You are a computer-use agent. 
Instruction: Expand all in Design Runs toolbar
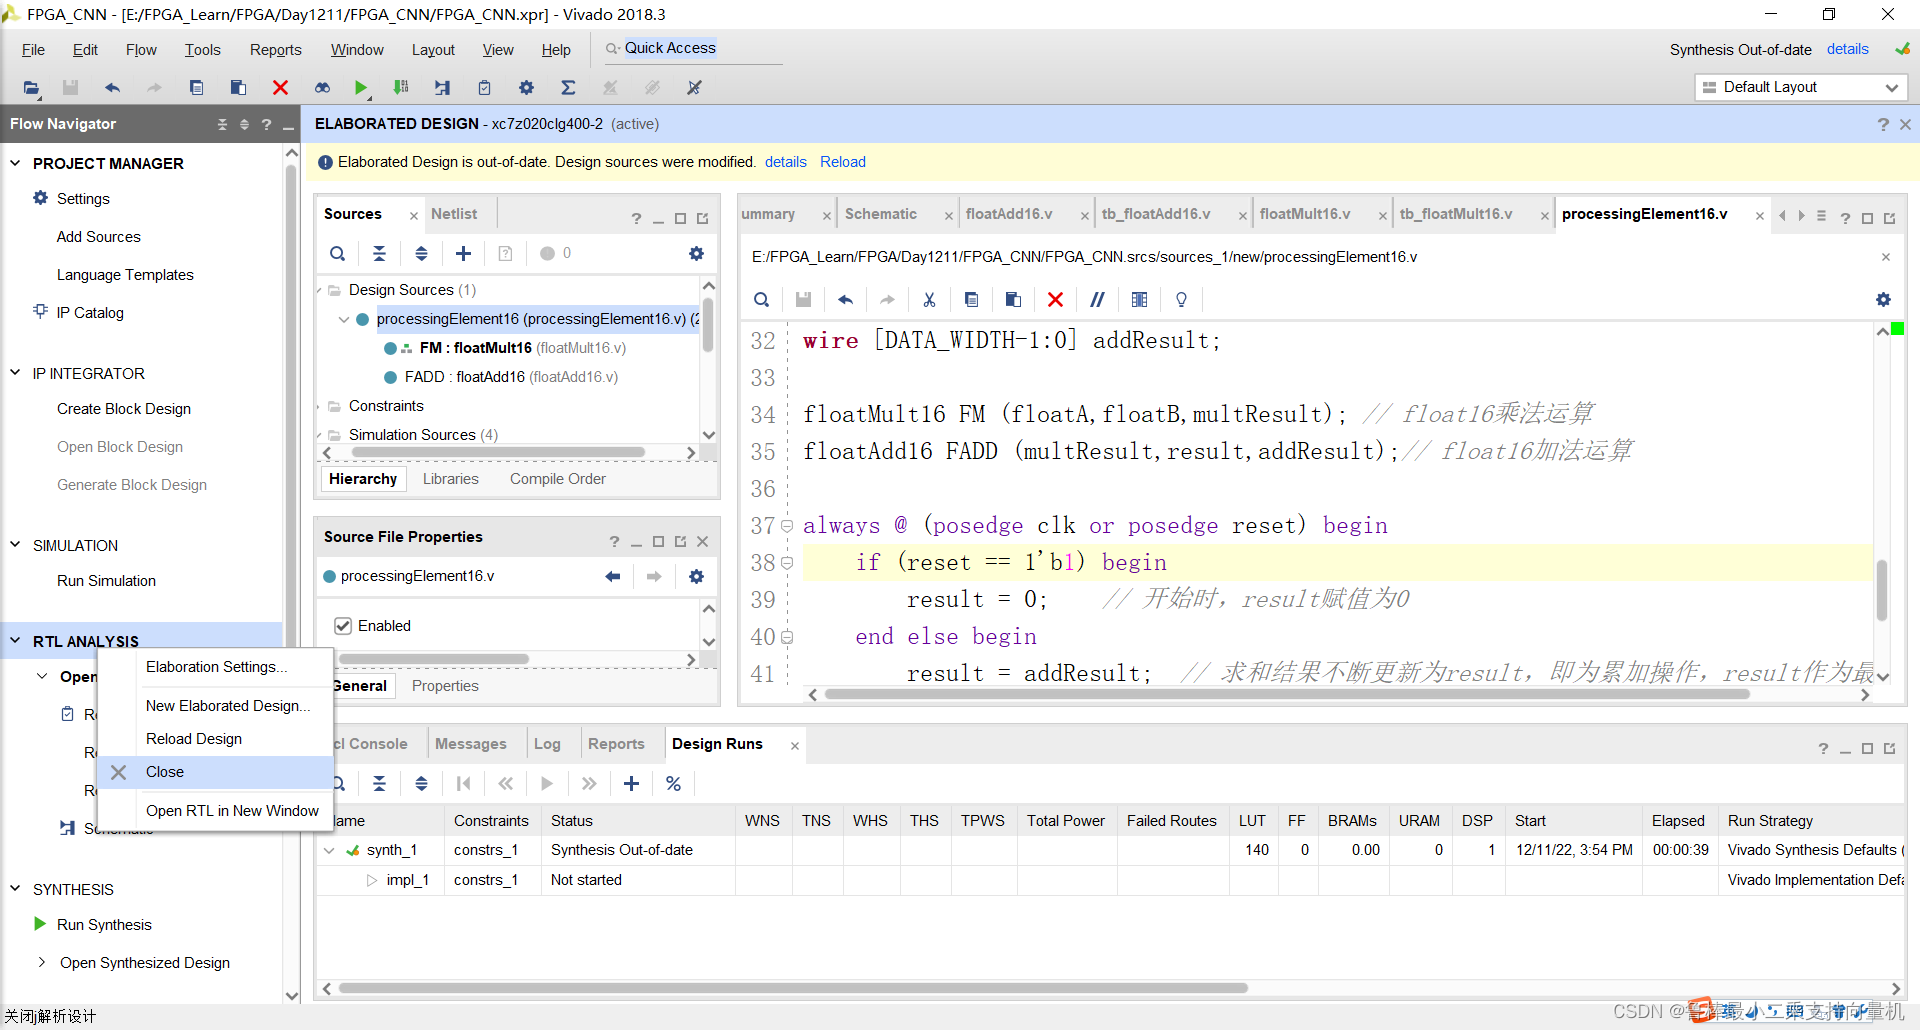tap(421, 784)
